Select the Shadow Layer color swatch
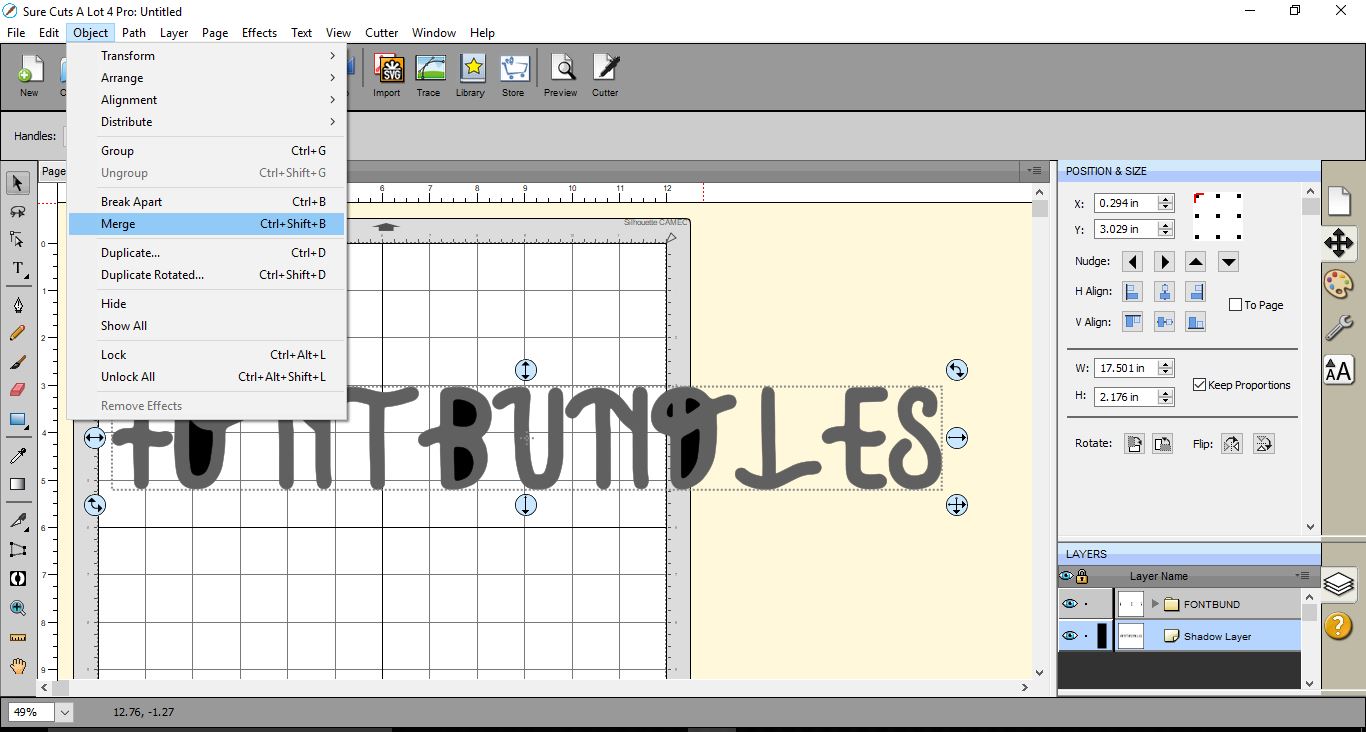1366x732 pixels. coord(1102,636)
